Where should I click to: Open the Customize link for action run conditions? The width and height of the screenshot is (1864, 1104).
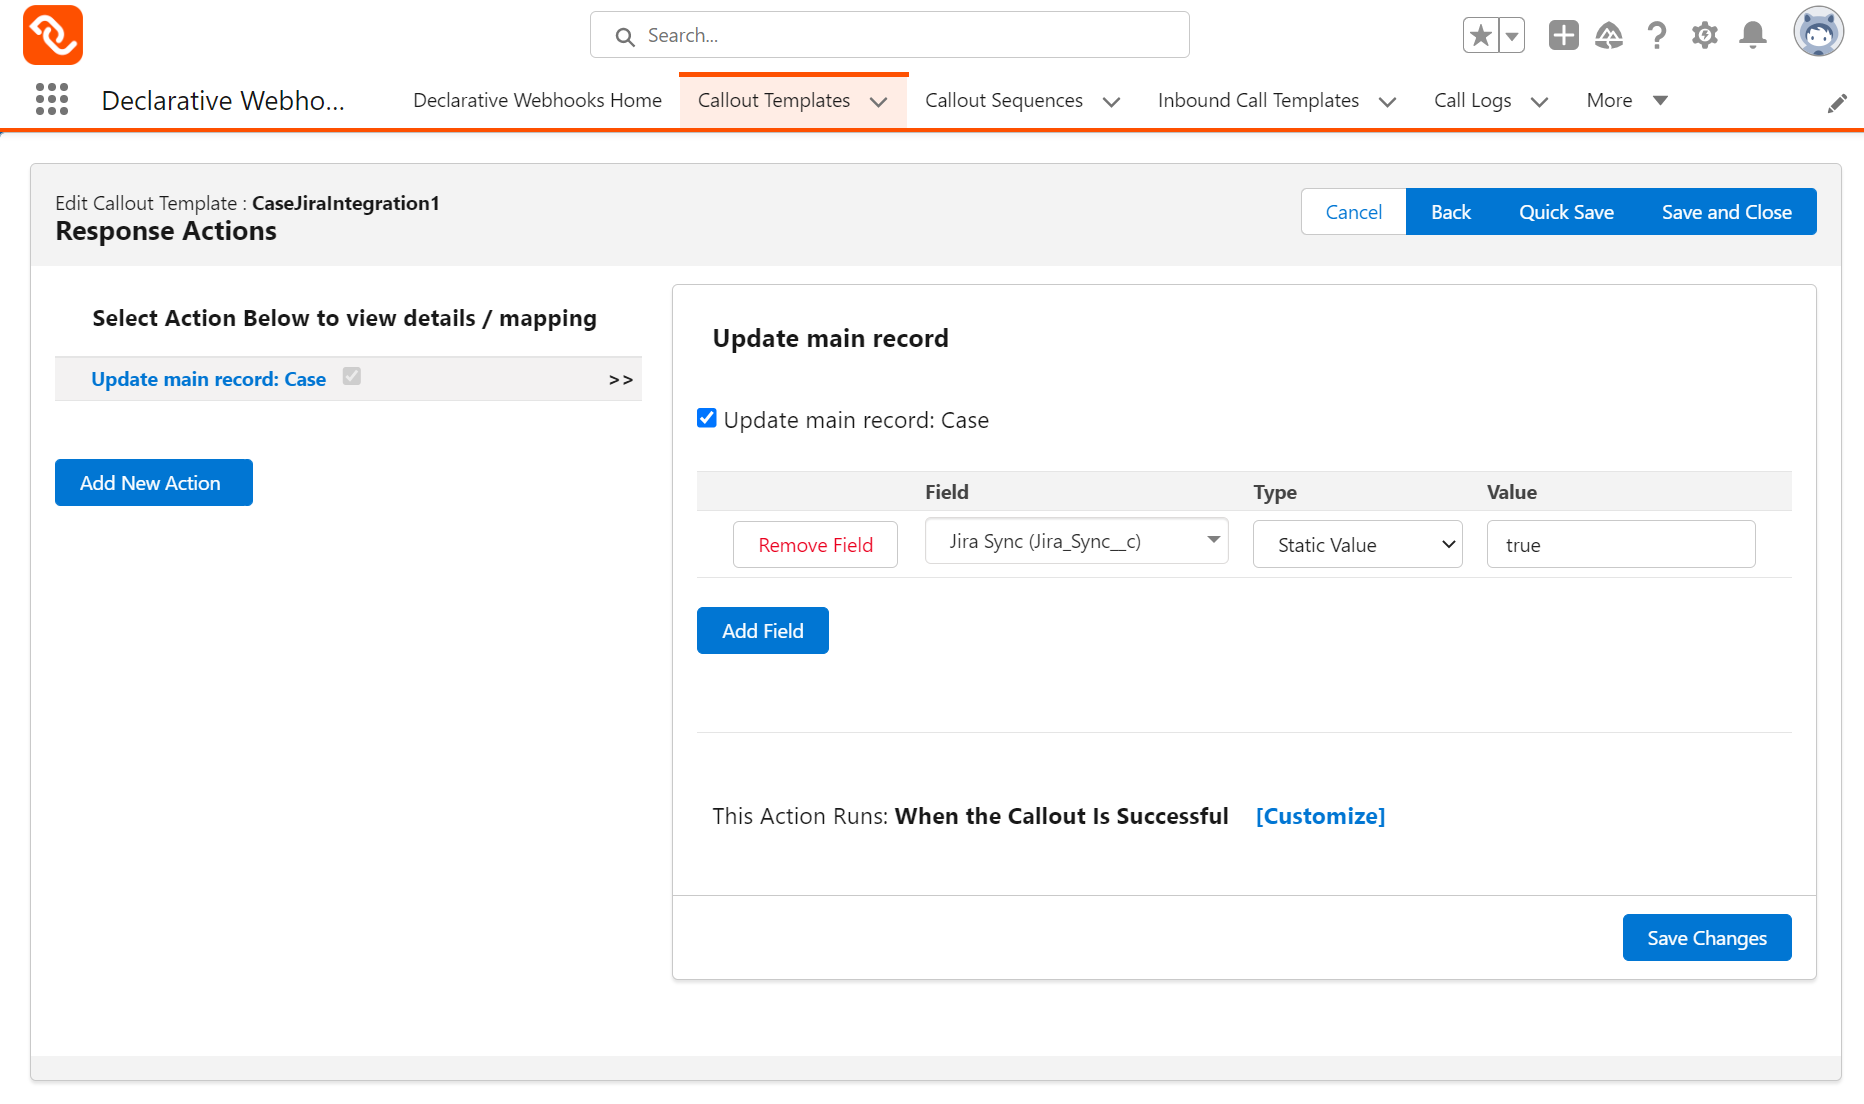[x=1320, y=816]
